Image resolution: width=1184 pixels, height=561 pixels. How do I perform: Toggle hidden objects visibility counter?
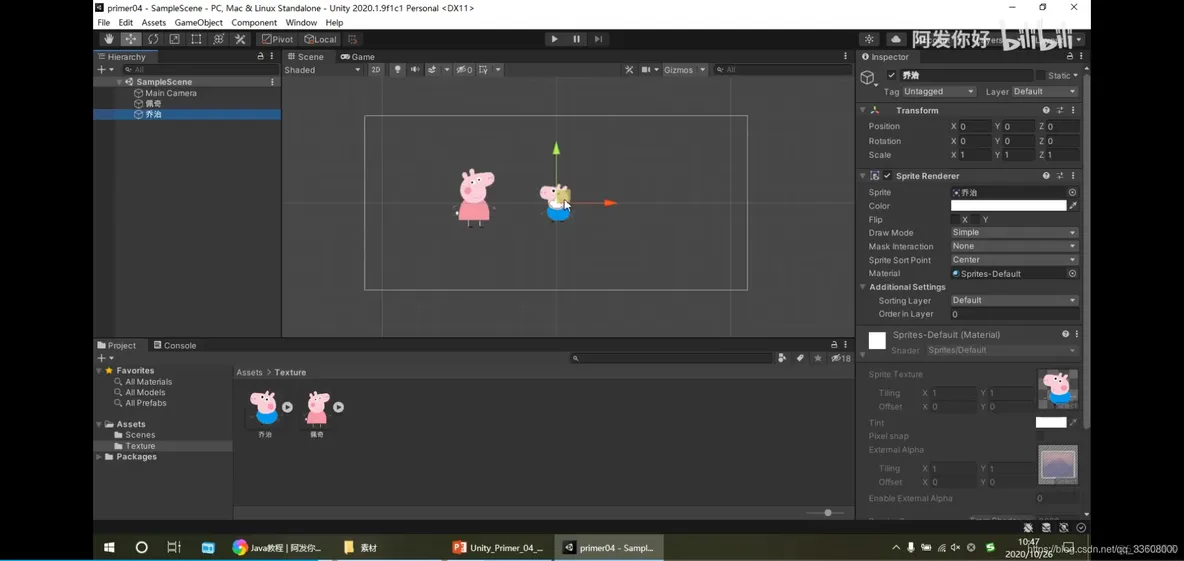point(464,69)
